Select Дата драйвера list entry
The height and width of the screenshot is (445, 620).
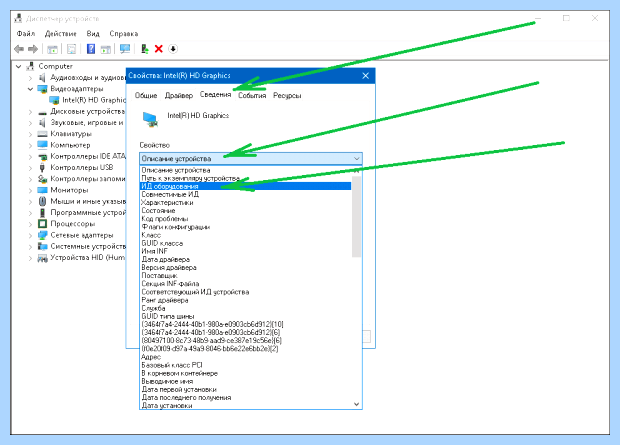246,259
